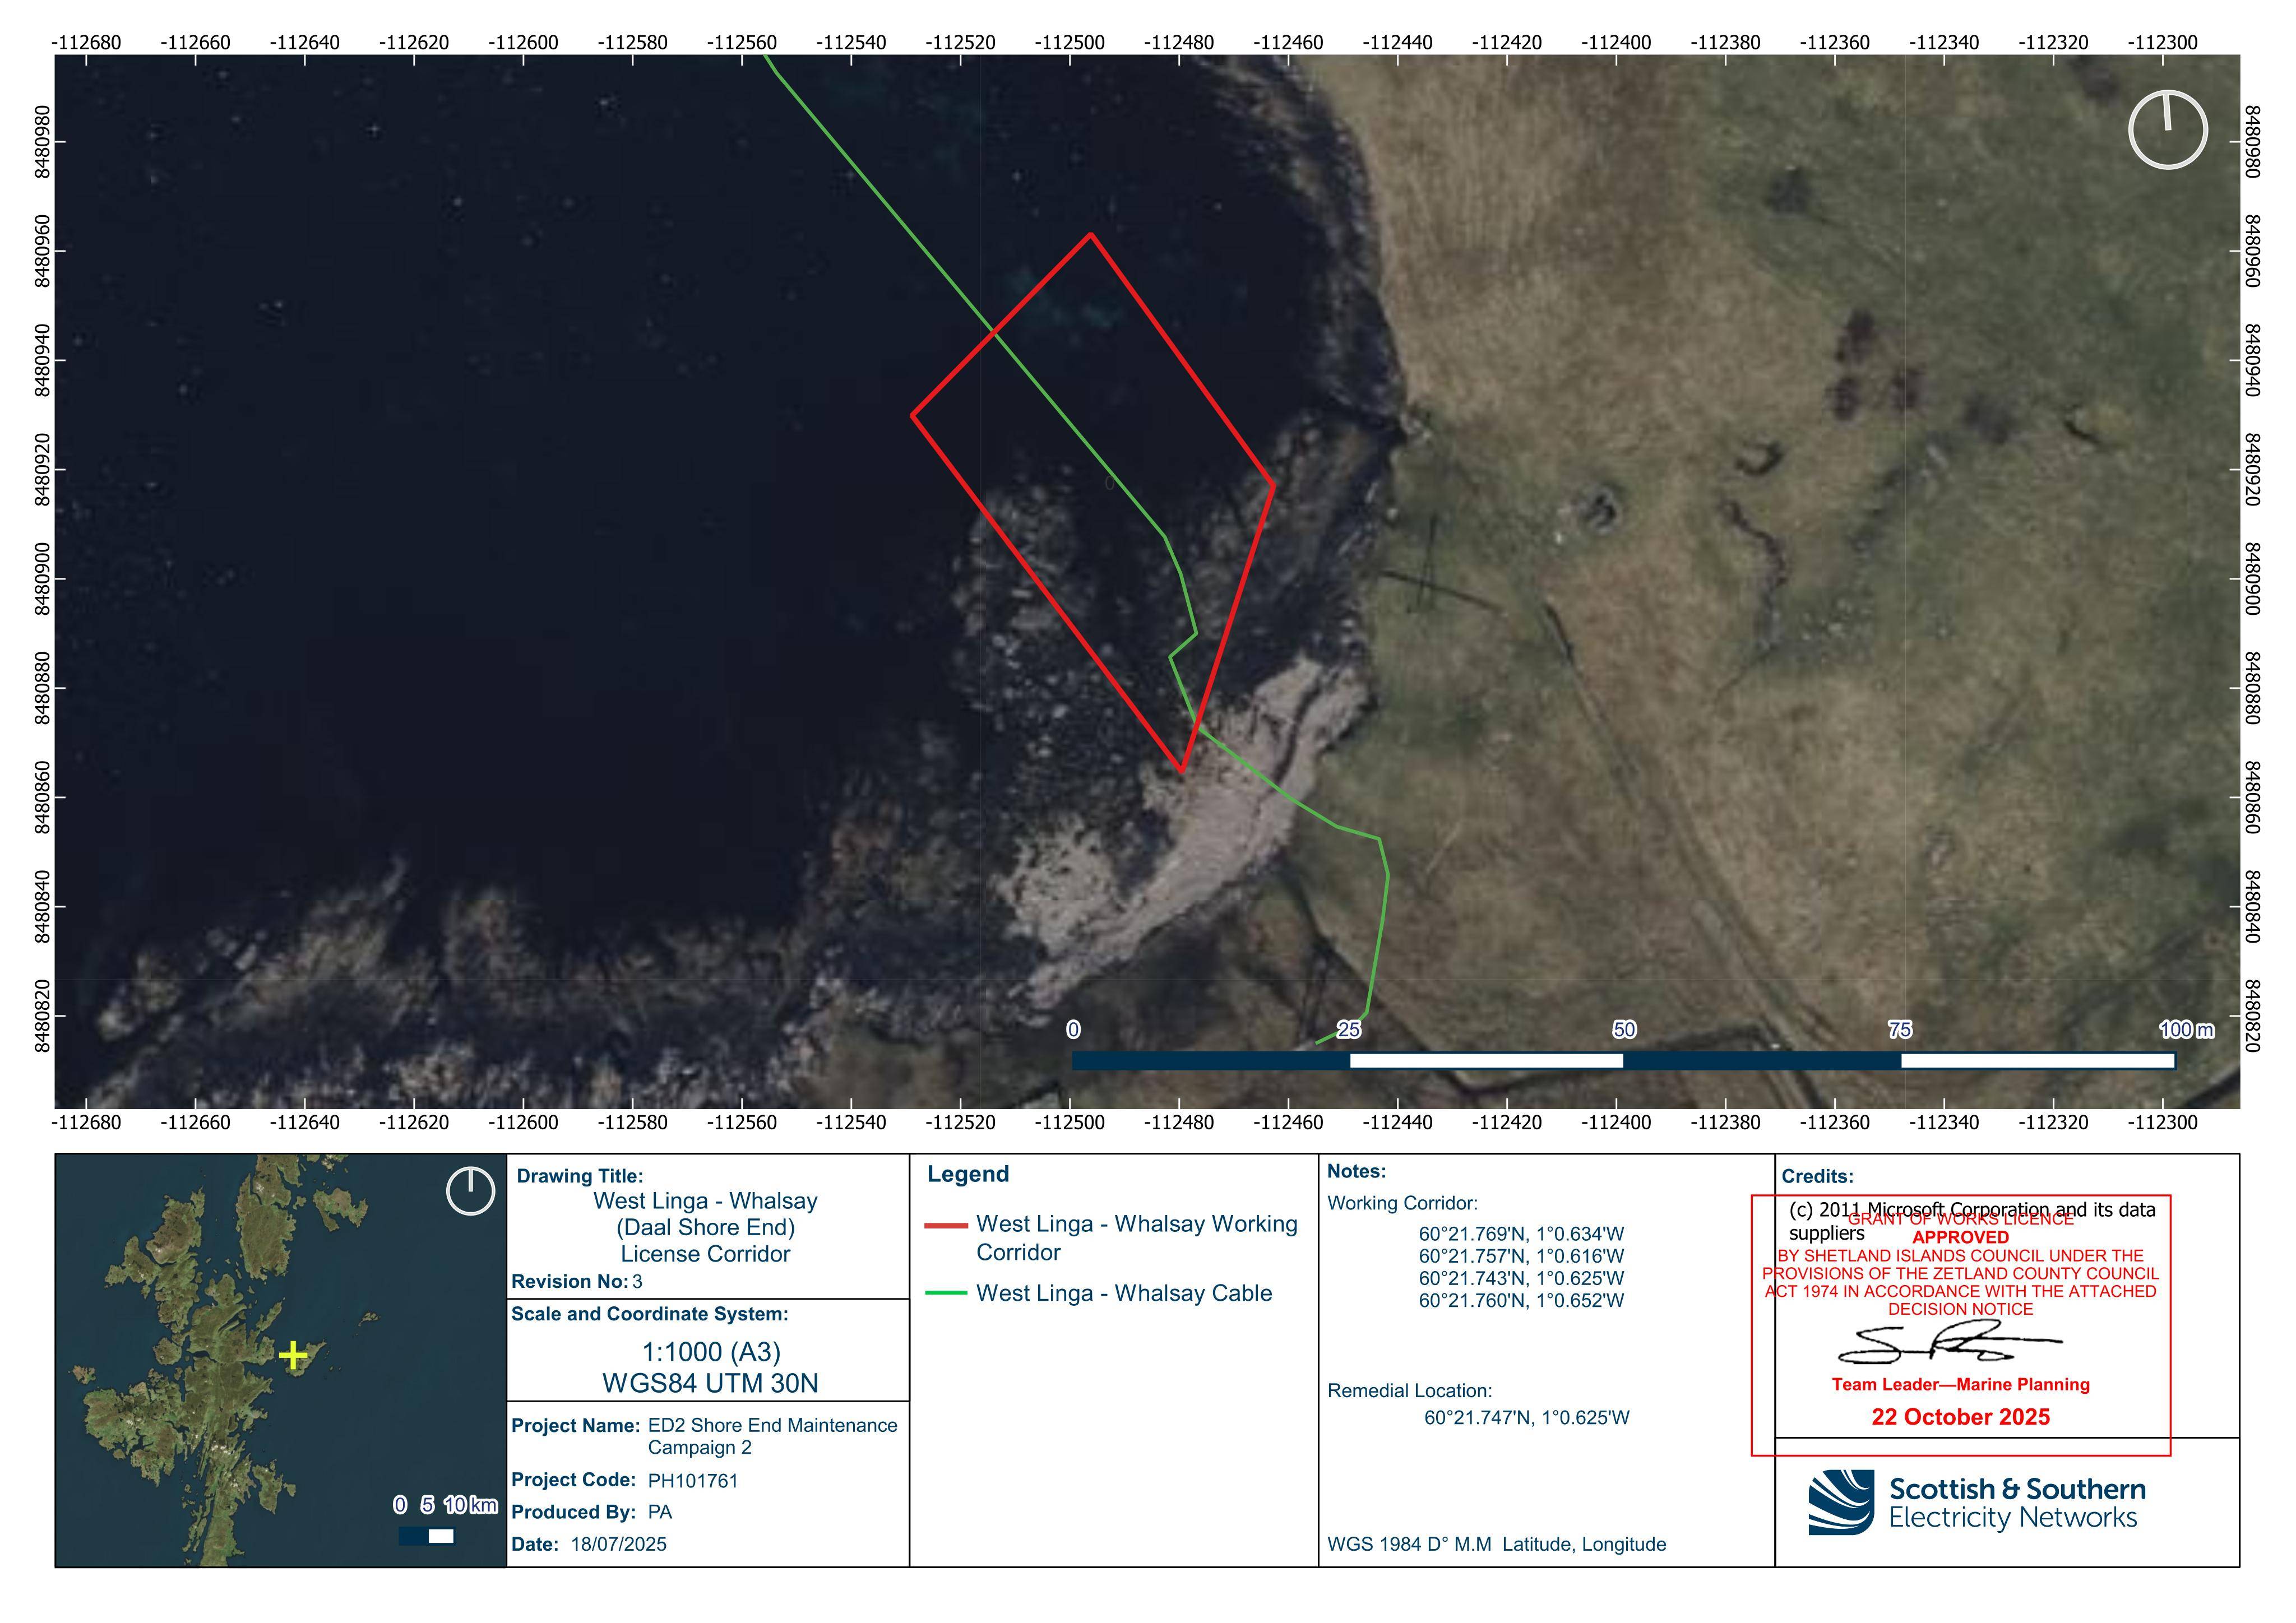2296x1623 pixels.
Task: Click the green Whalsay Cable legend line
Action: point(945,1293)
